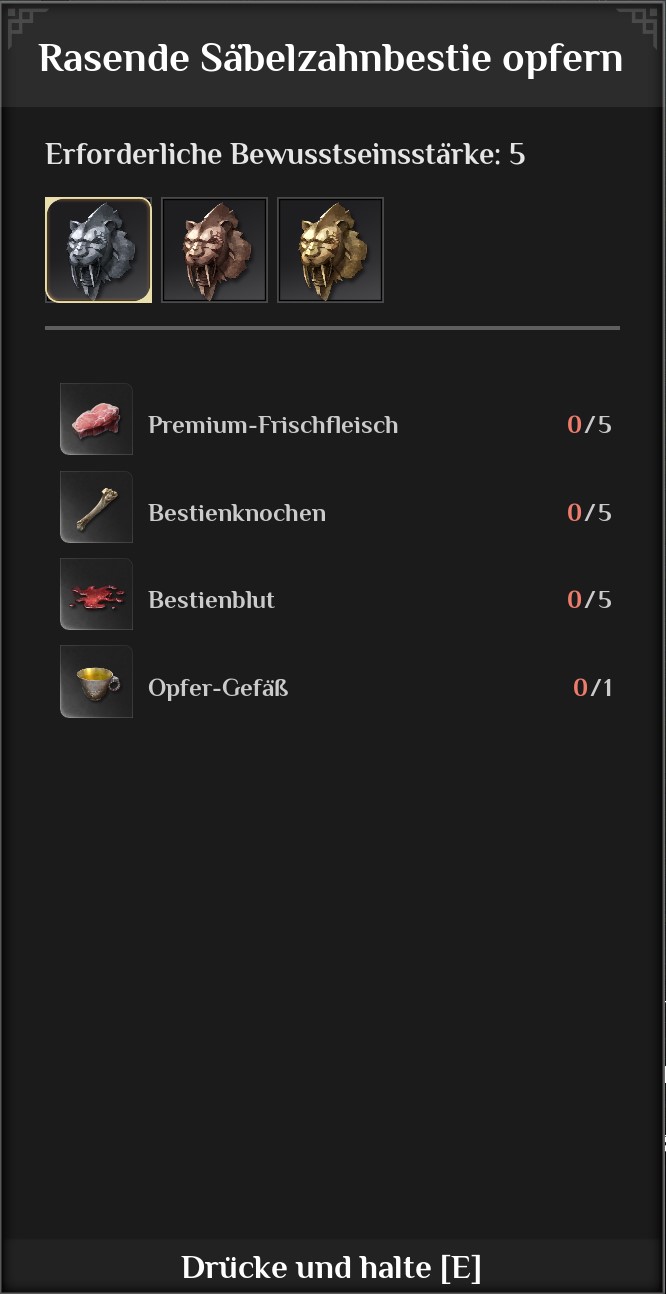Screen dimensions: 666x1294
Task: Click the Bestienknochen bone icon
Action: point(96,507)
